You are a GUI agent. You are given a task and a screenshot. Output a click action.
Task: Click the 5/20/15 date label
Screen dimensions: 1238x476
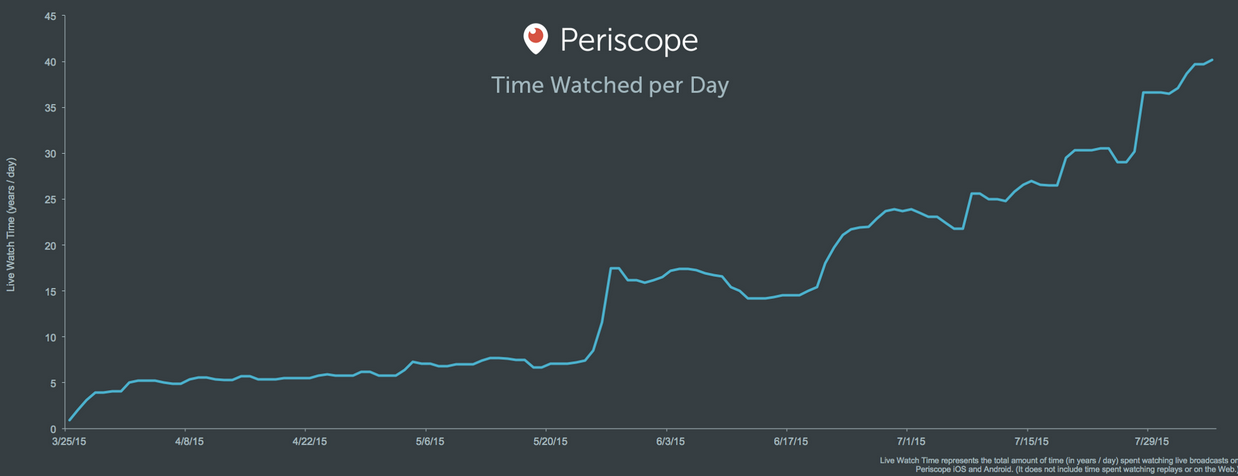click(550, 441)
